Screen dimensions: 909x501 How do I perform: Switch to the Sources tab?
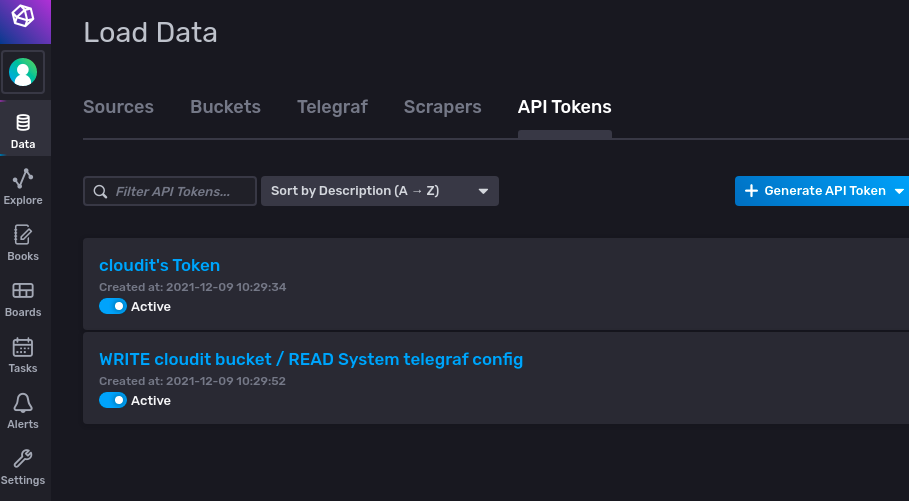pyautogui.click(x=118, y=107)
